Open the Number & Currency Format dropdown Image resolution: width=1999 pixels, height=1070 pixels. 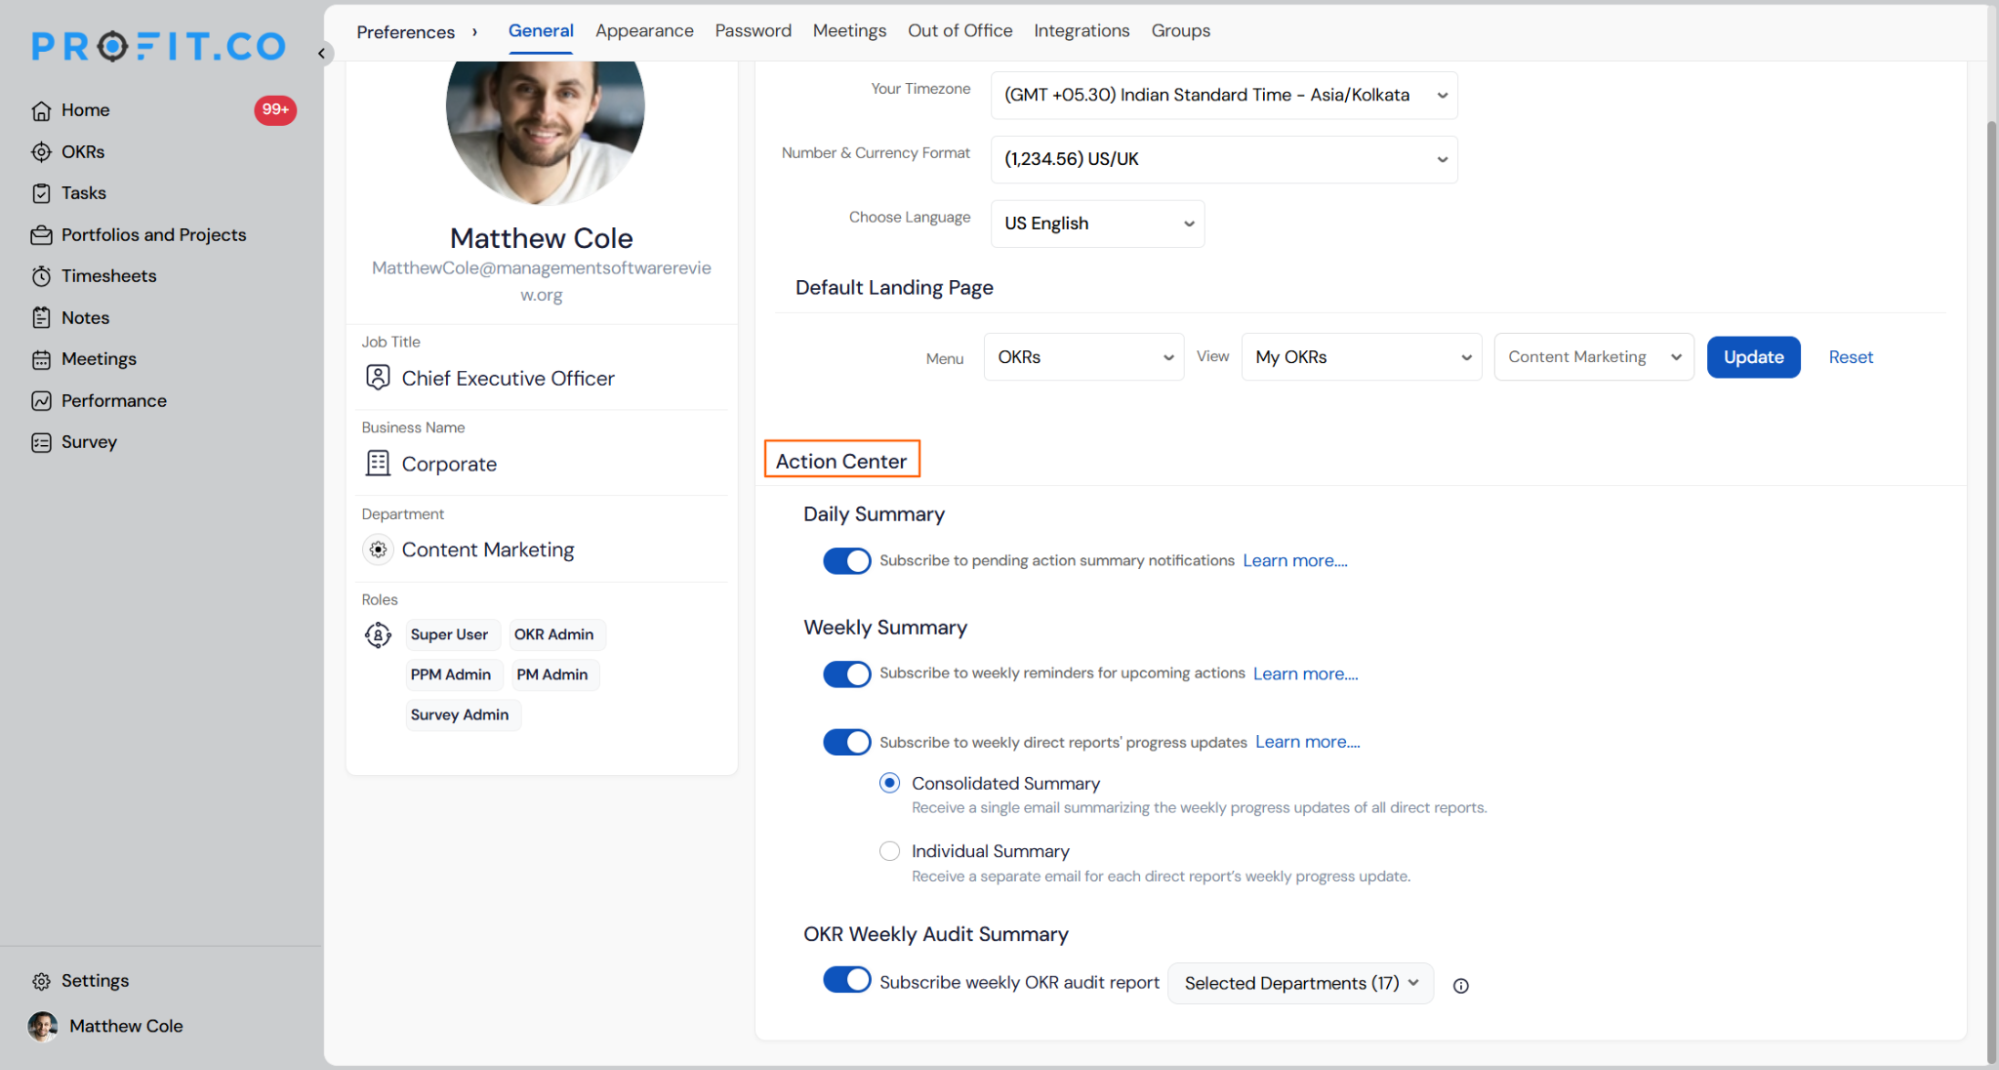[x=1223, y=159]
